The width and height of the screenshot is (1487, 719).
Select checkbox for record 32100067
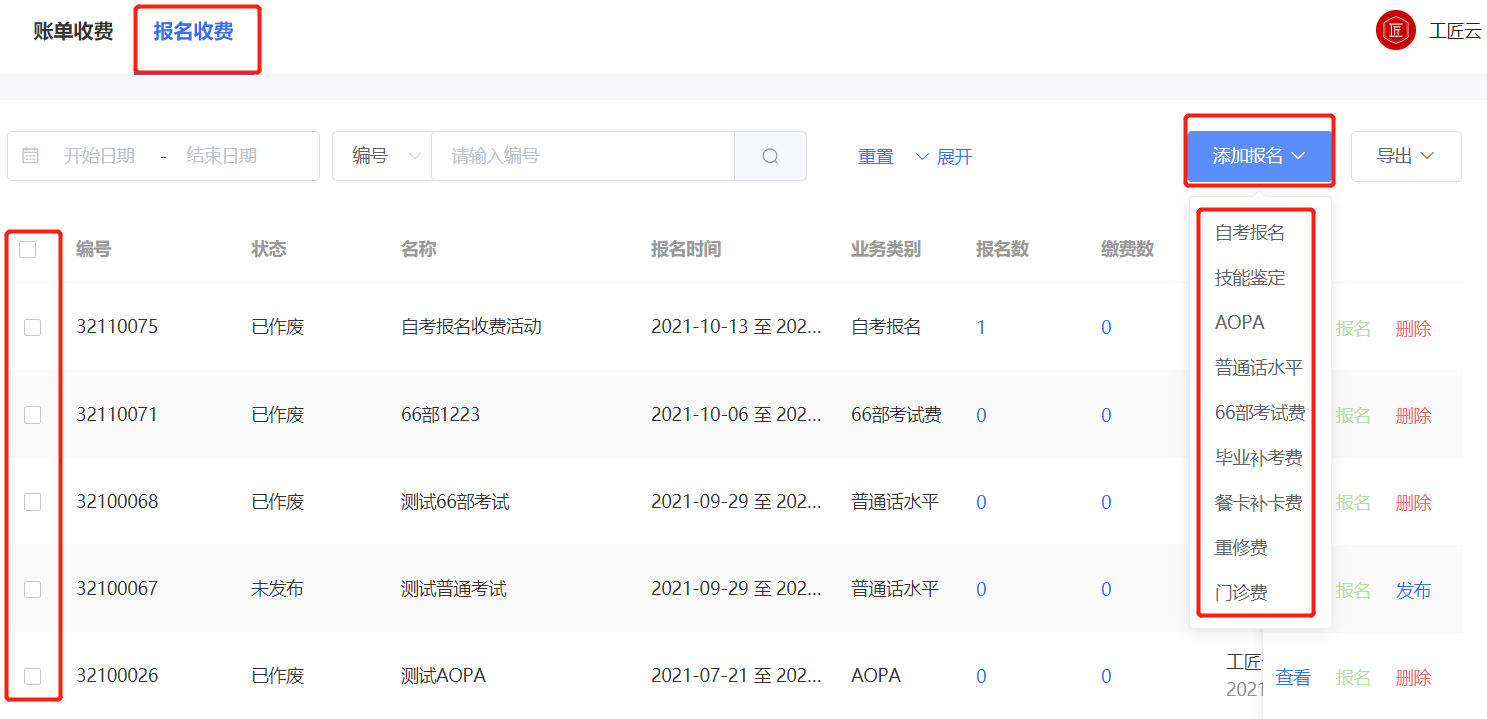(32, 589)
